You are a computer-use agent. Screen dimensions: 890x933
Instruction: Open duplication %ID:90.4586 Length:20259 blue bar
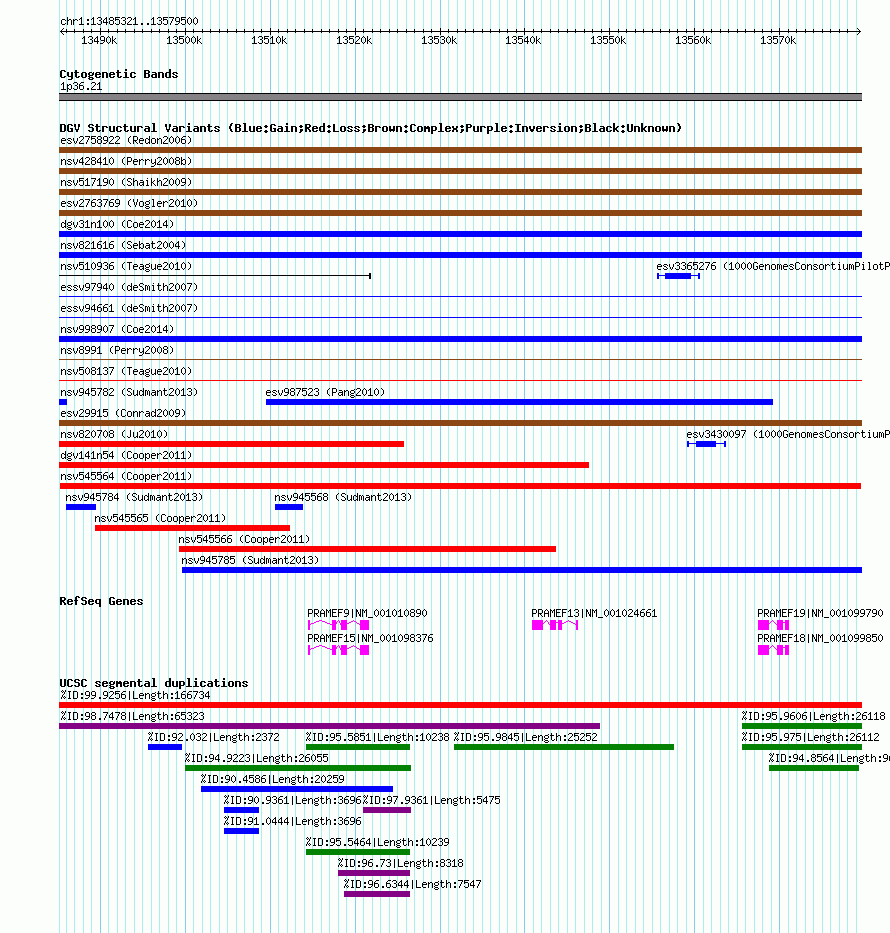click(x=297, y=789)
